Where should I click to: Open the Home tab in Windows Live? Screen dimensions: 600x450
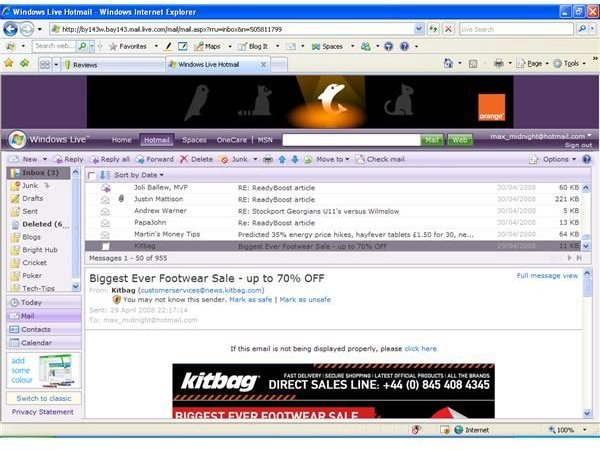(121, 140)
